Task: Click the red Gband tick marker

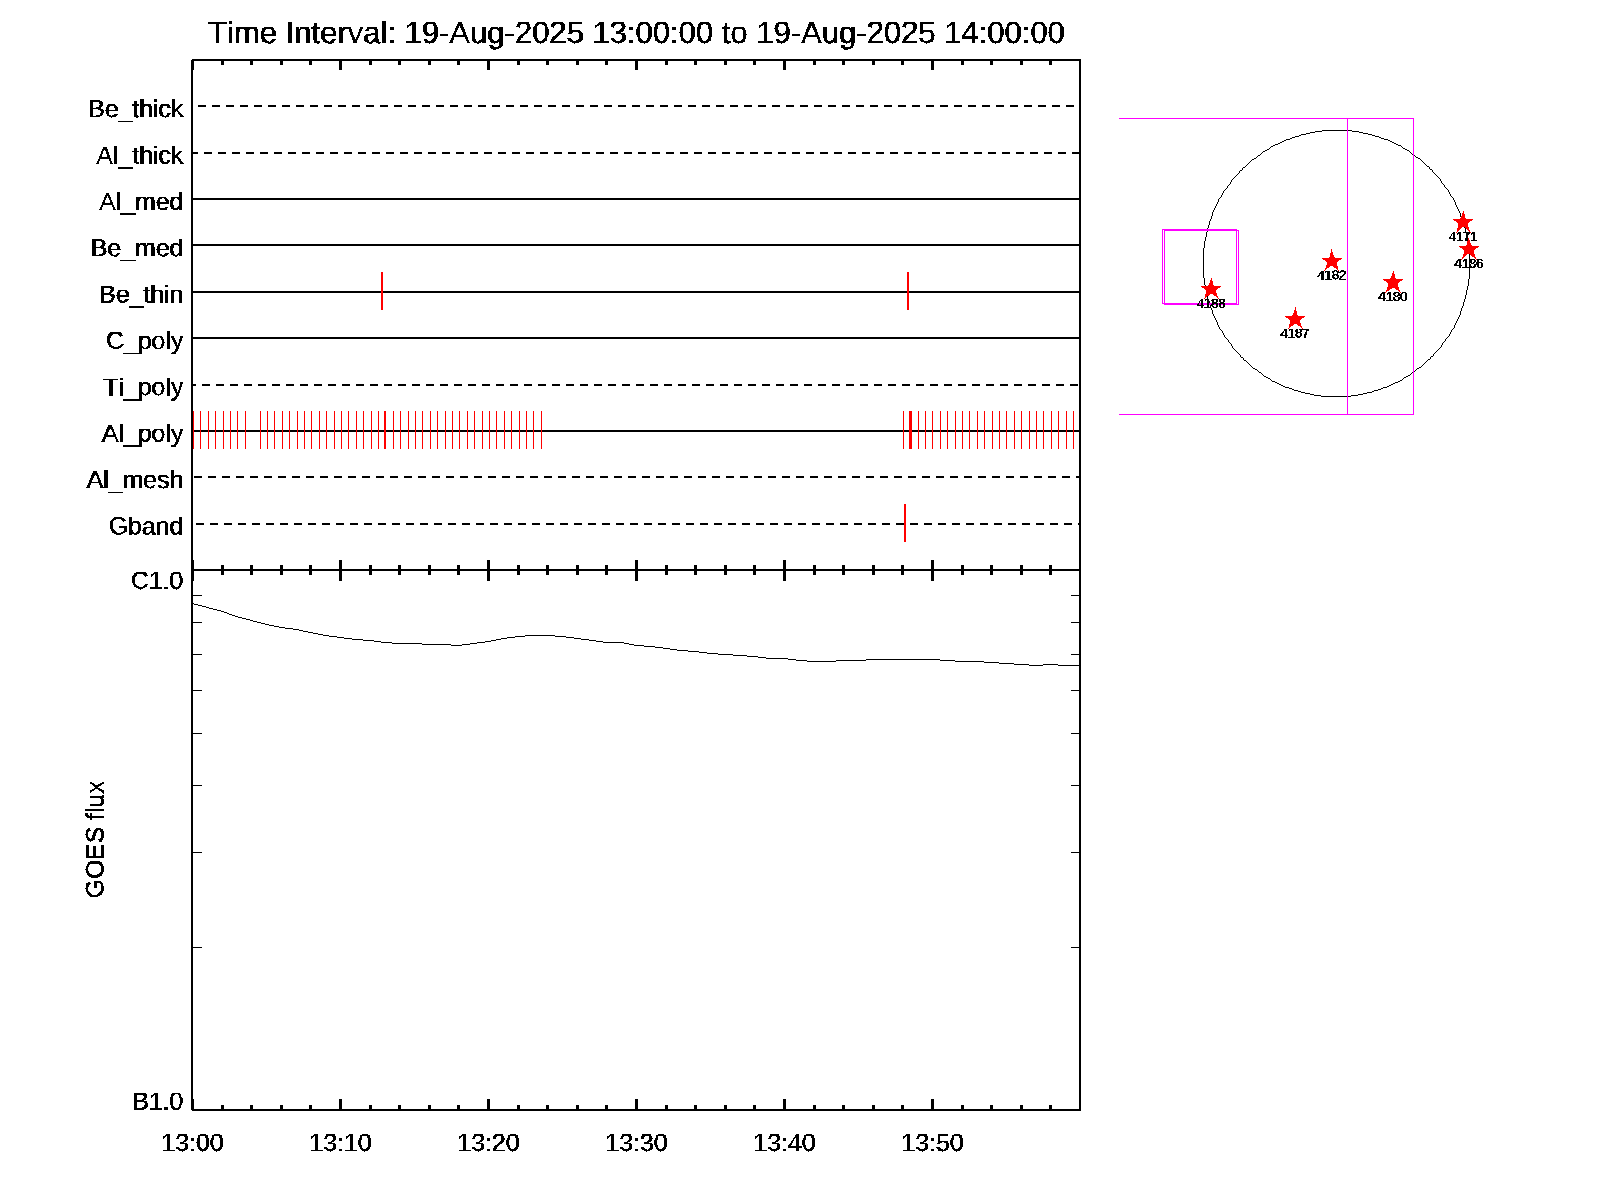Action: click(x=905, y=523)
